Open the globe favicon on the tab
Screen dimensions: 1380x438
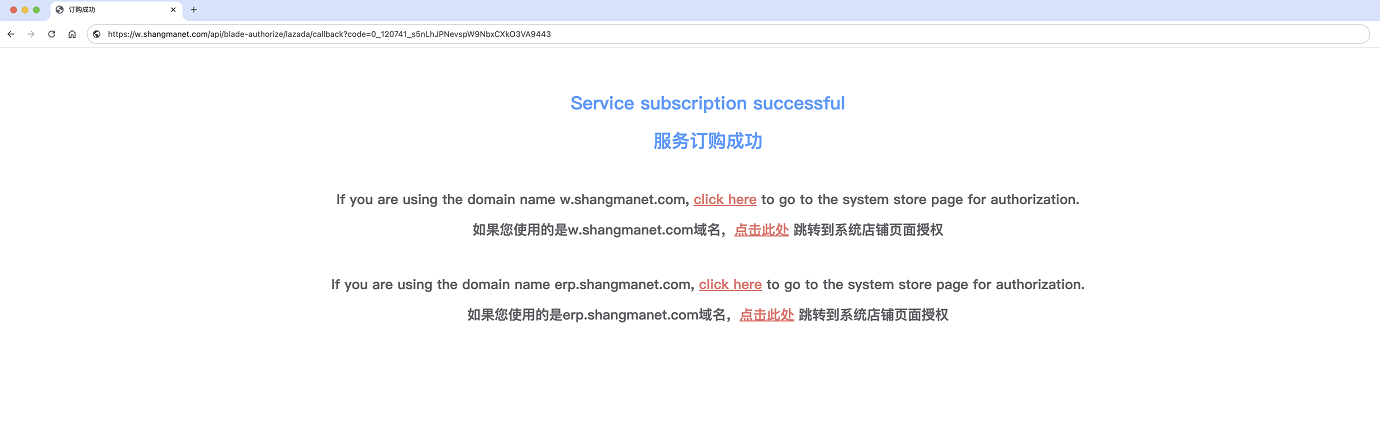coord(60,10)
